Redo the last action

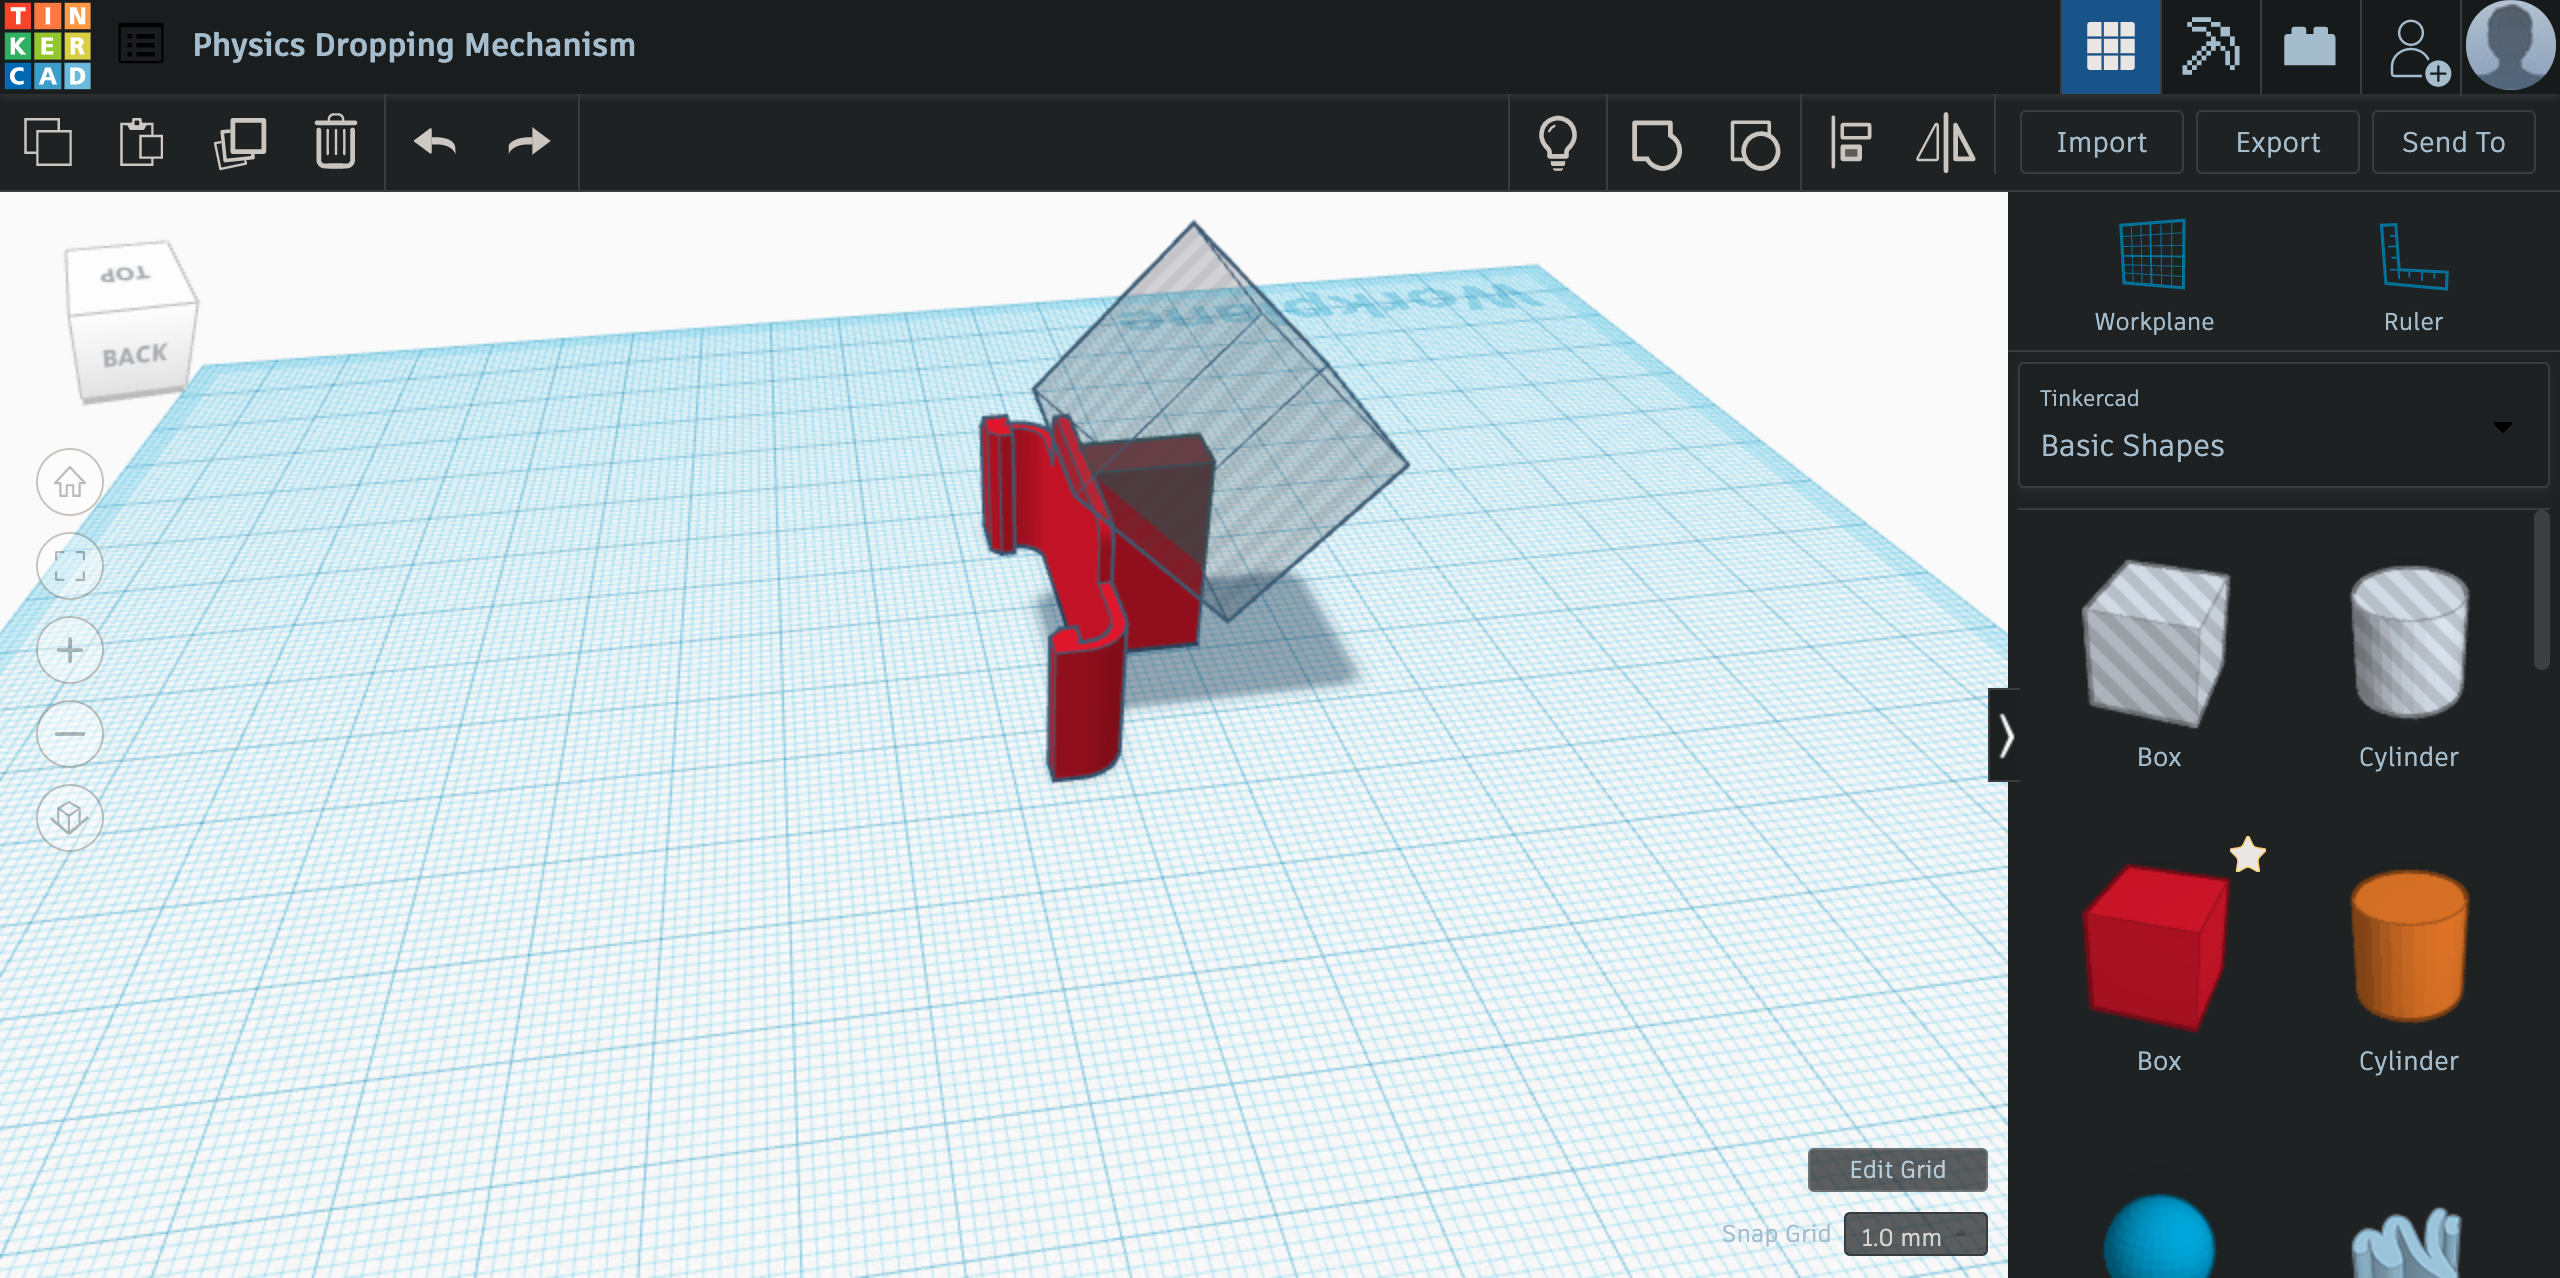pos(529,142)
